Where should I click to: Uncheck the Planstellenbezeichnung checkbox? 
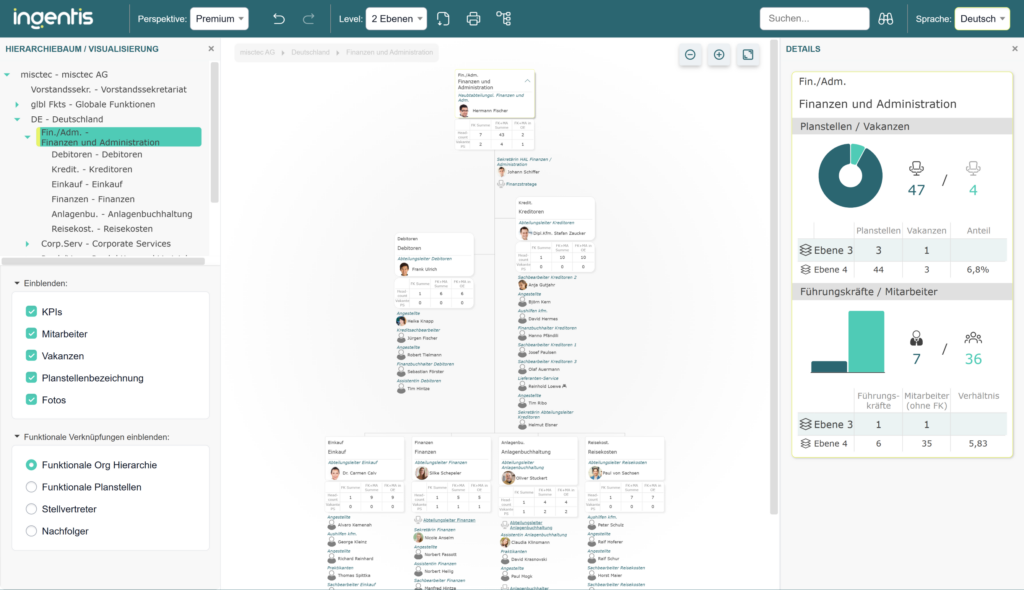tap(31, 378)
